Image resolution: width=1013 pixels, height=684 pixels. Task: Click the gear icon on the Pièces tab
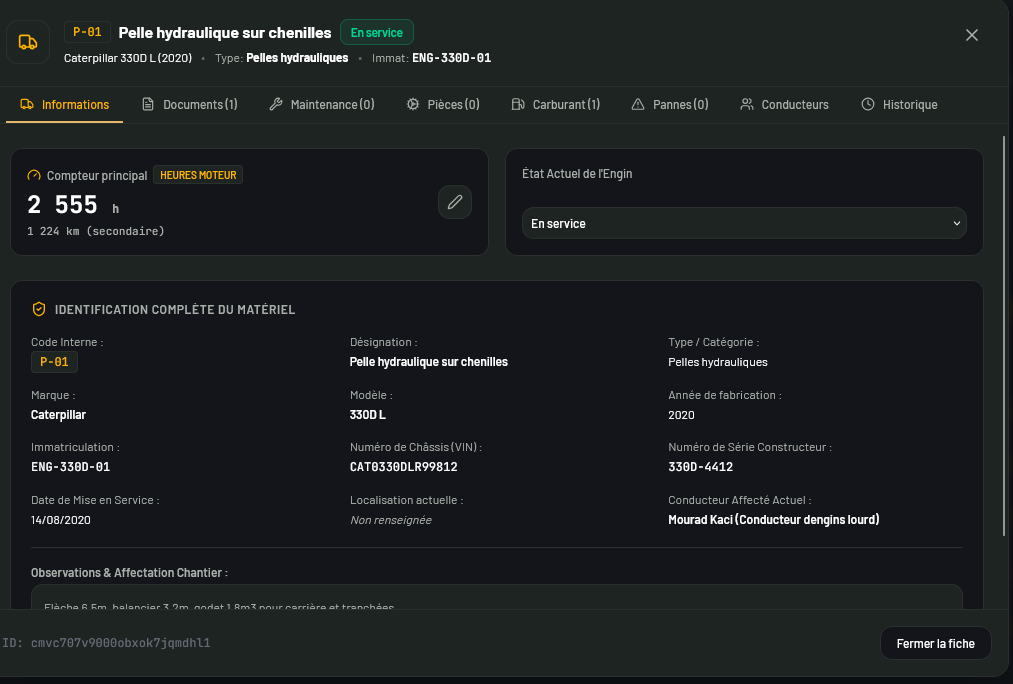click(x=413, y=105)
